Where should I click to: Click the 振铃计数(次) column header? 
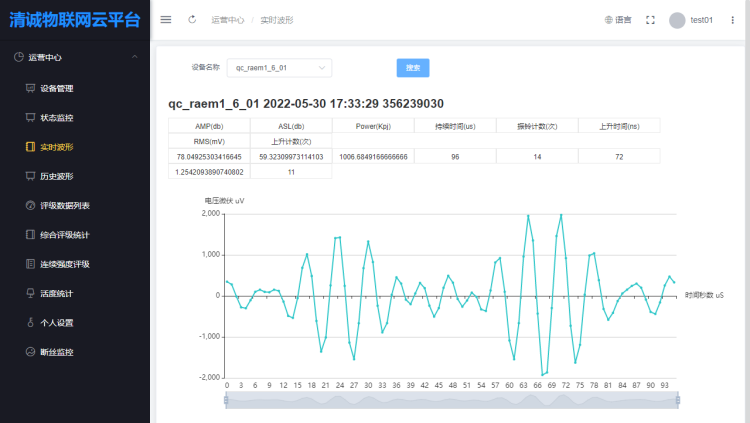tap(537, 126)
